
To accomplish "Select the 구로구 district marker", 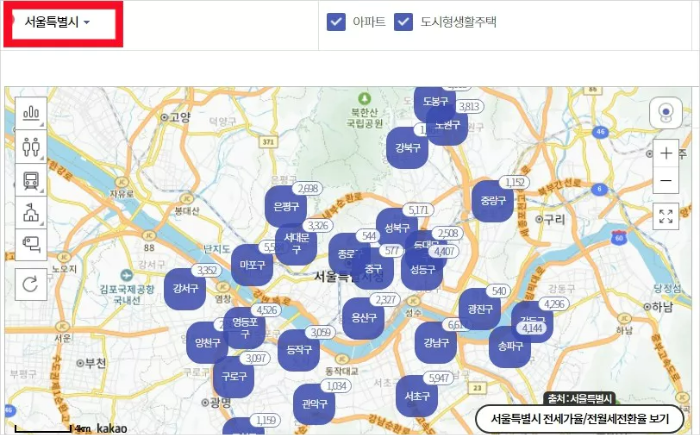I will pos(234,376).
